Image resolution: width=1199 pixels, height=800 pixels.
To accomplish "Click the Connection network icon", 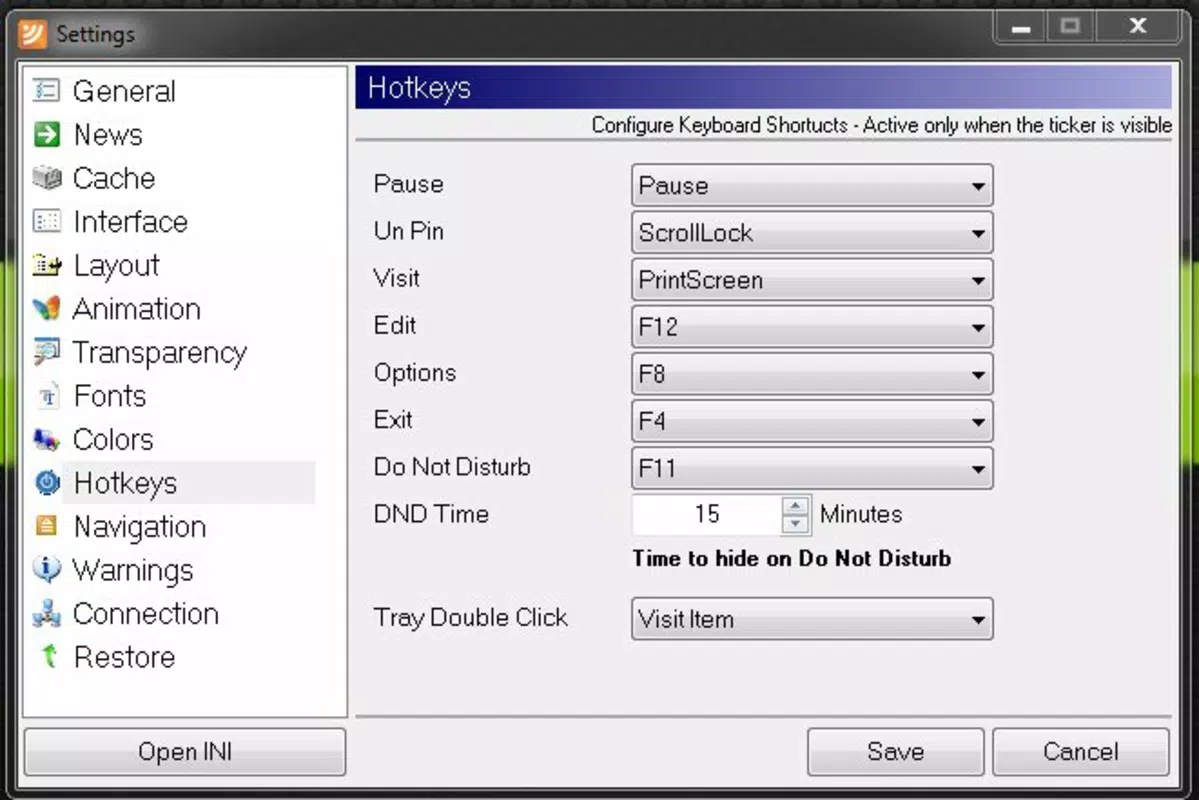I will pos(47,613).
